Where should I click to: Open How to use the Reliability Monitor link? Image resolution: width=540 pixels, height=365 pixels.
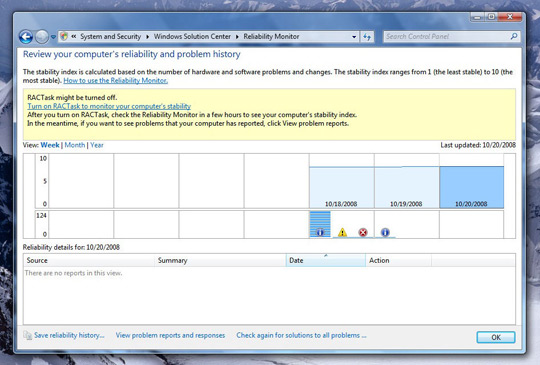tap(115, 81)
